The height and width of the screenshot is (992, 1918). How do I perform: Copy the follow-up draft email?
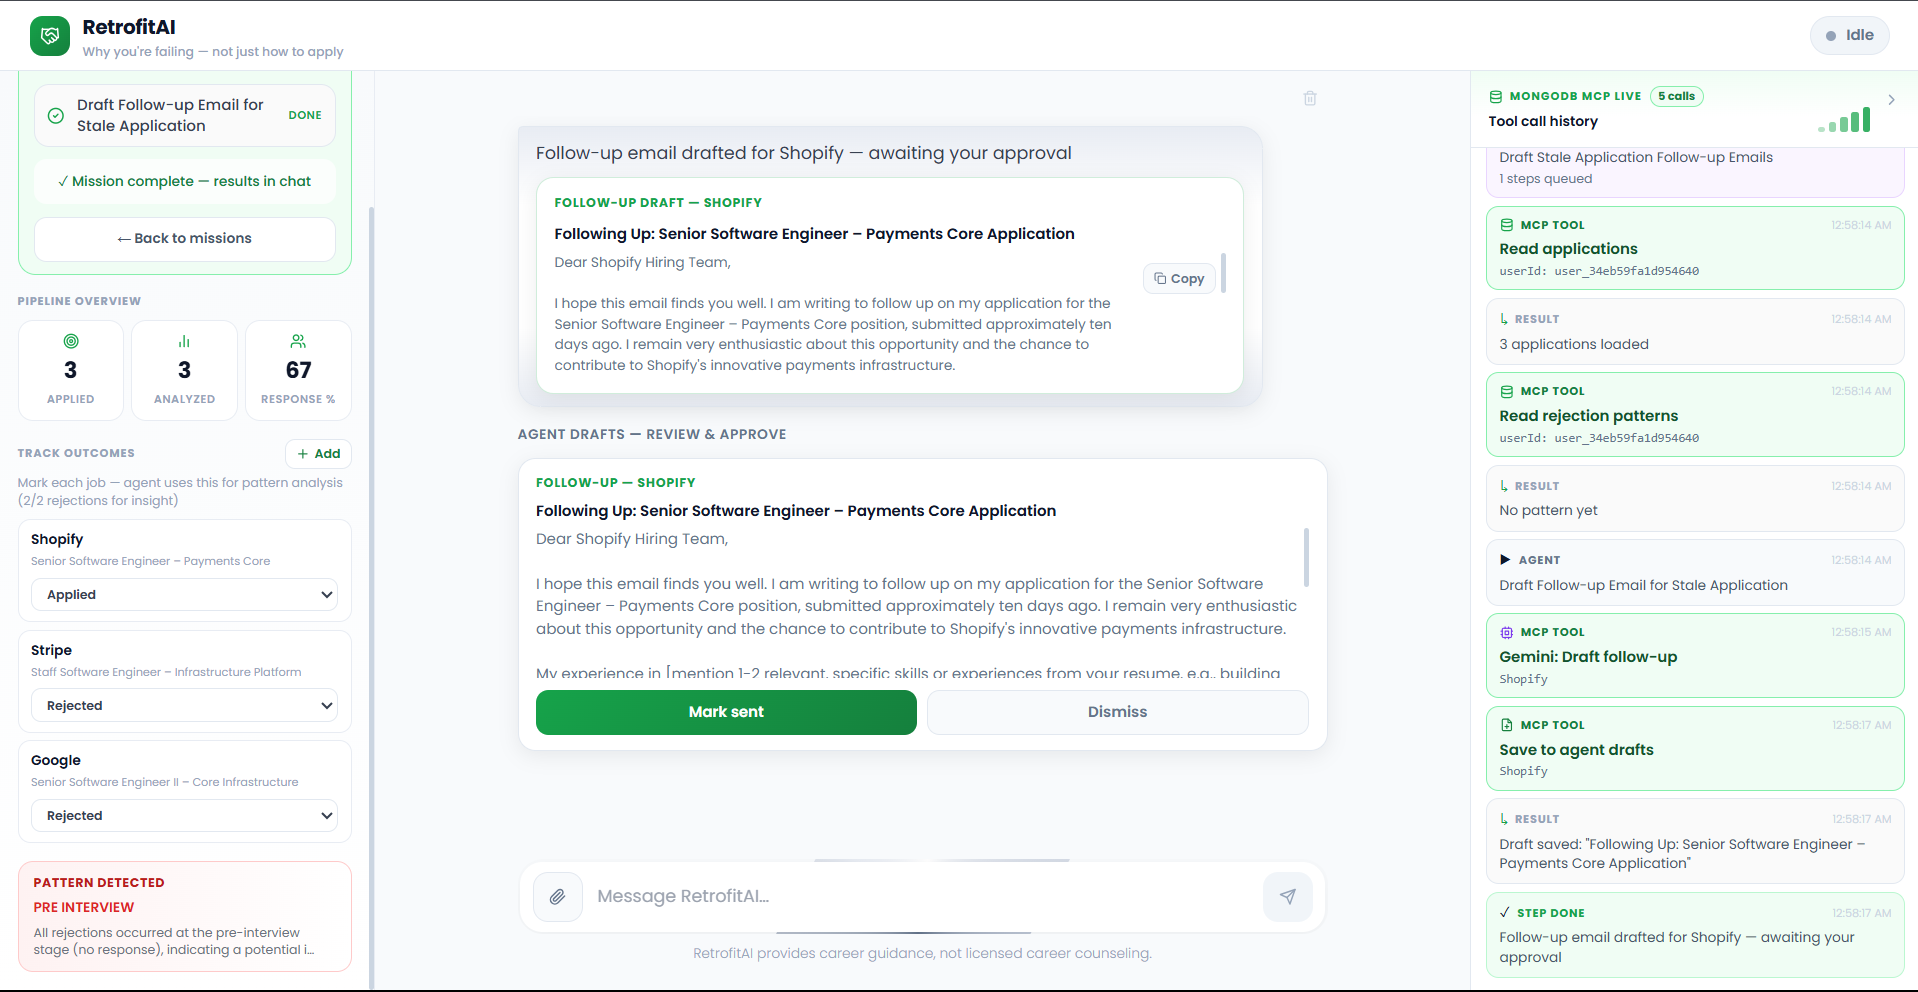pos(1179,278)
